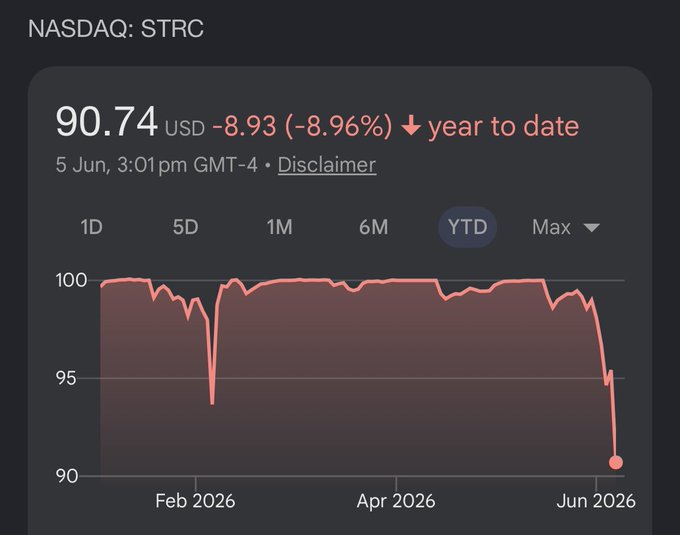
Task: Click the -8.93 (-8.96%) change text
Action: (302, 126)
